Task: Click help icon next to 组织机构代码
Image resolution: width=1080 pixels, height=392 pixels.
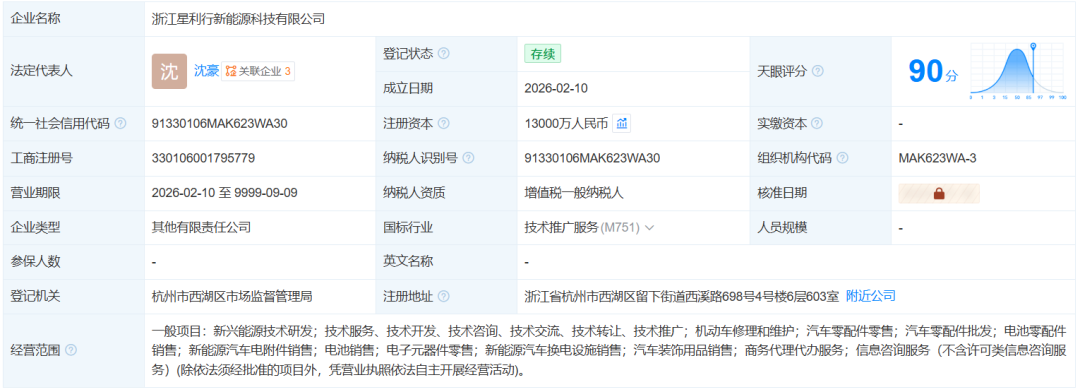Action: (842, 158)
